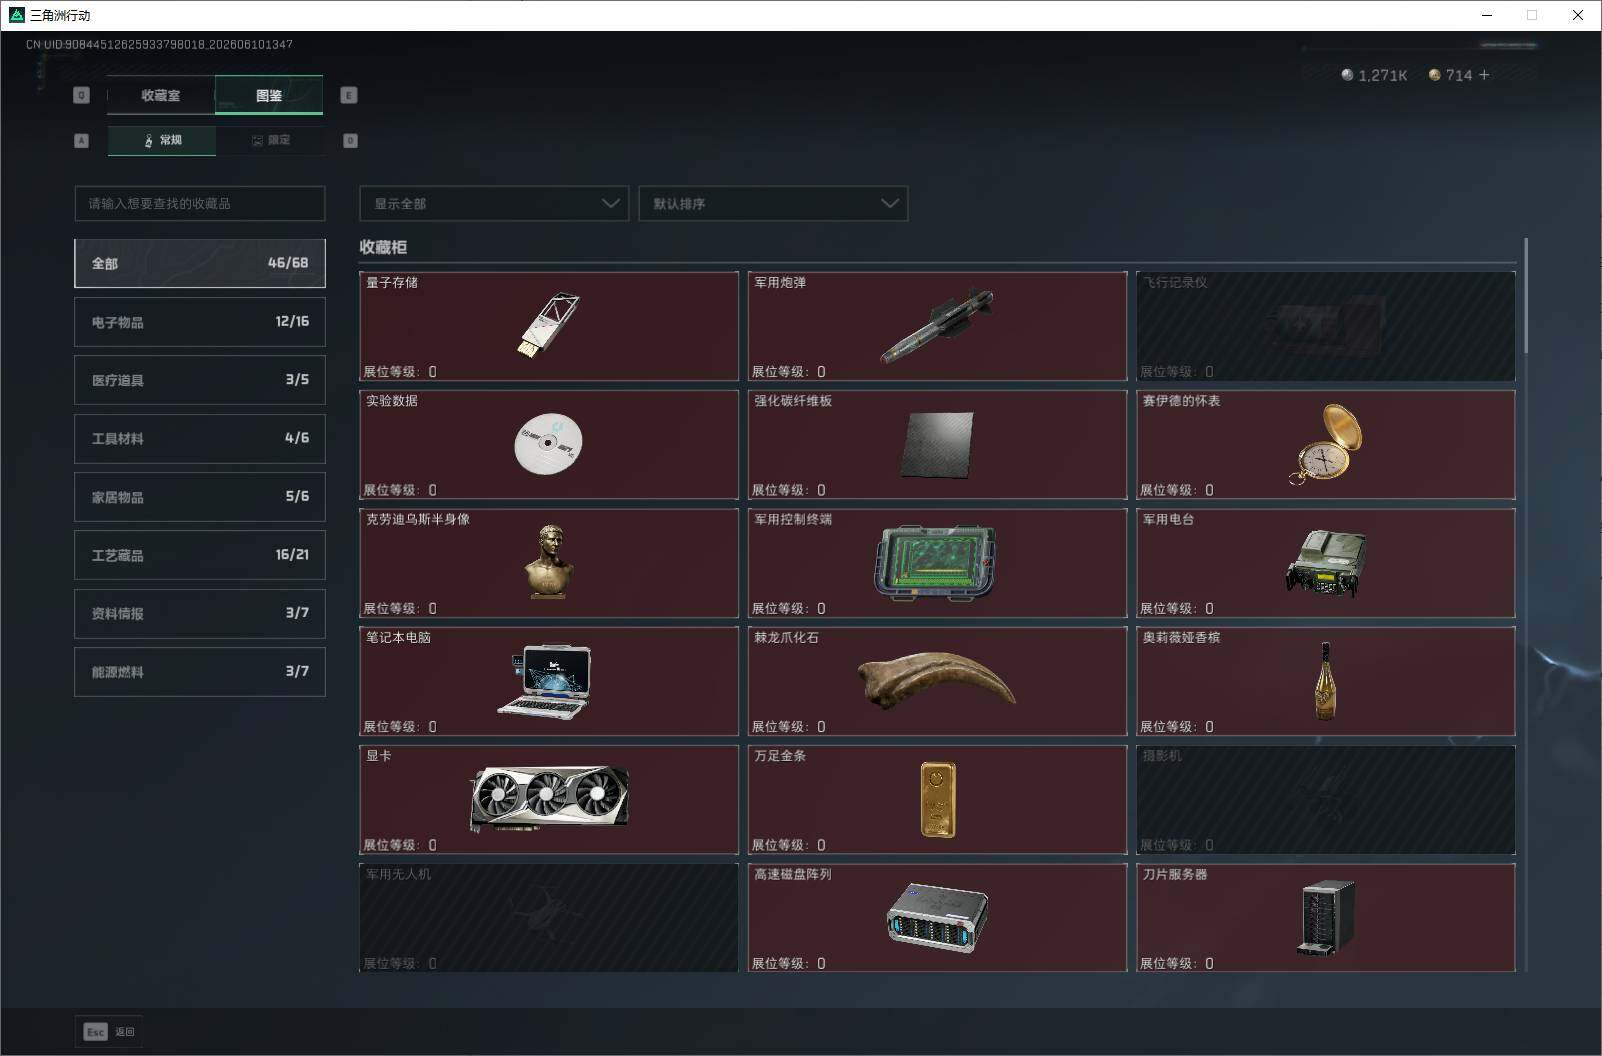Select the 全部 46/68 category

200,263
